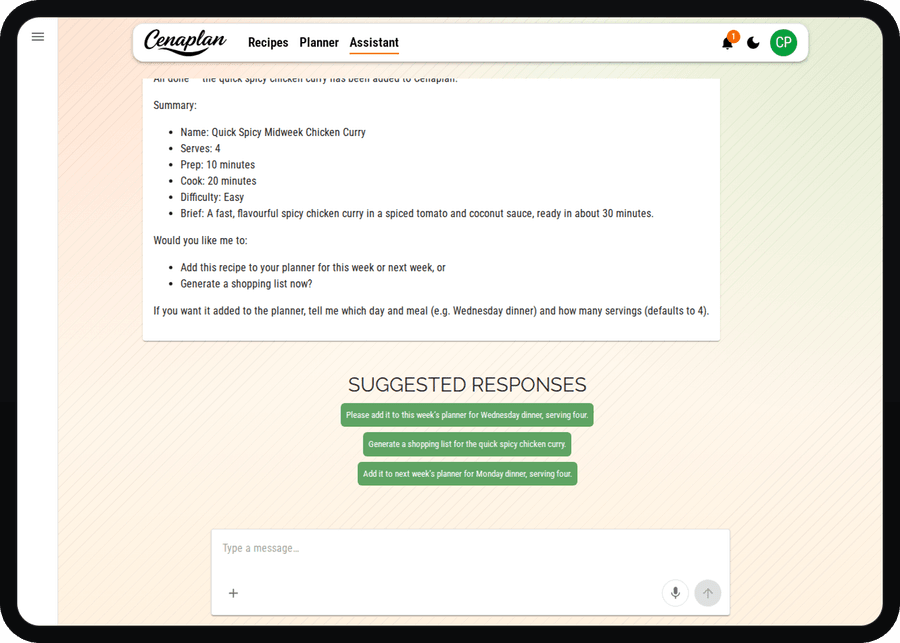Click the 'Would you like me to:' text
This screenshot has height=643, width=900.
200,240
